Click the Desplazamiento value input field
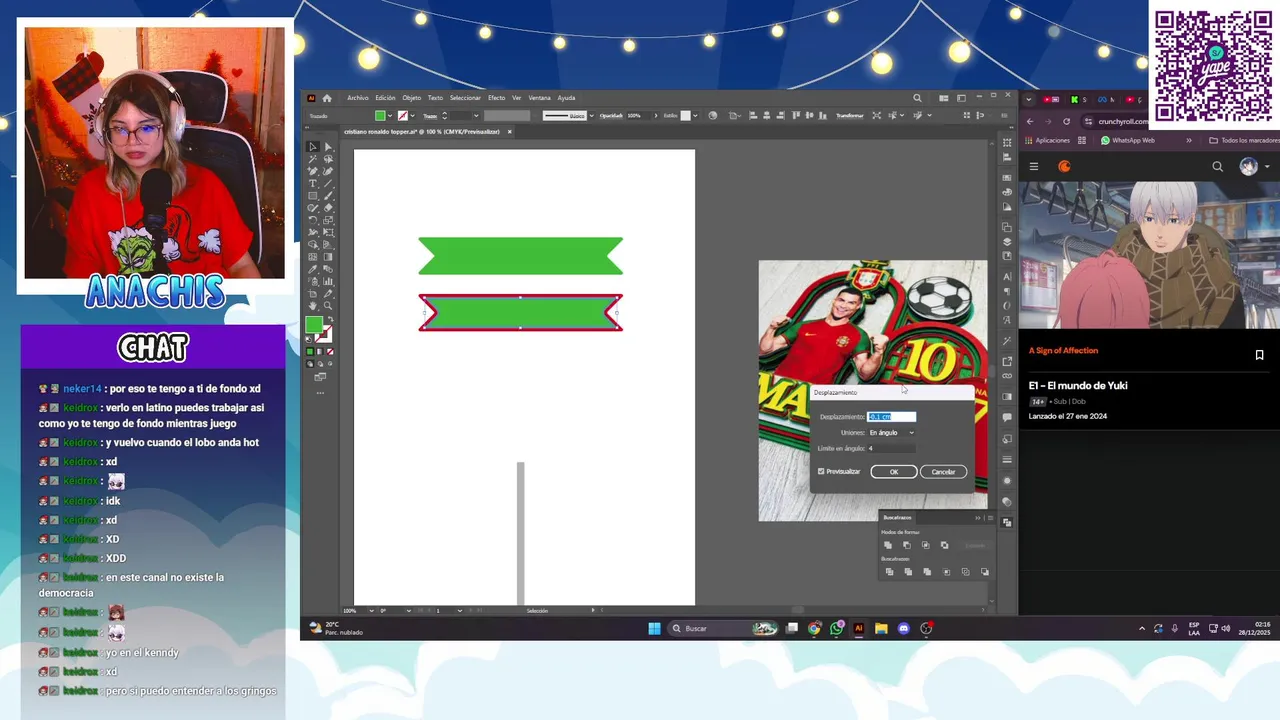The width and height of the screenshot is (1280, 720). point(891,417)
